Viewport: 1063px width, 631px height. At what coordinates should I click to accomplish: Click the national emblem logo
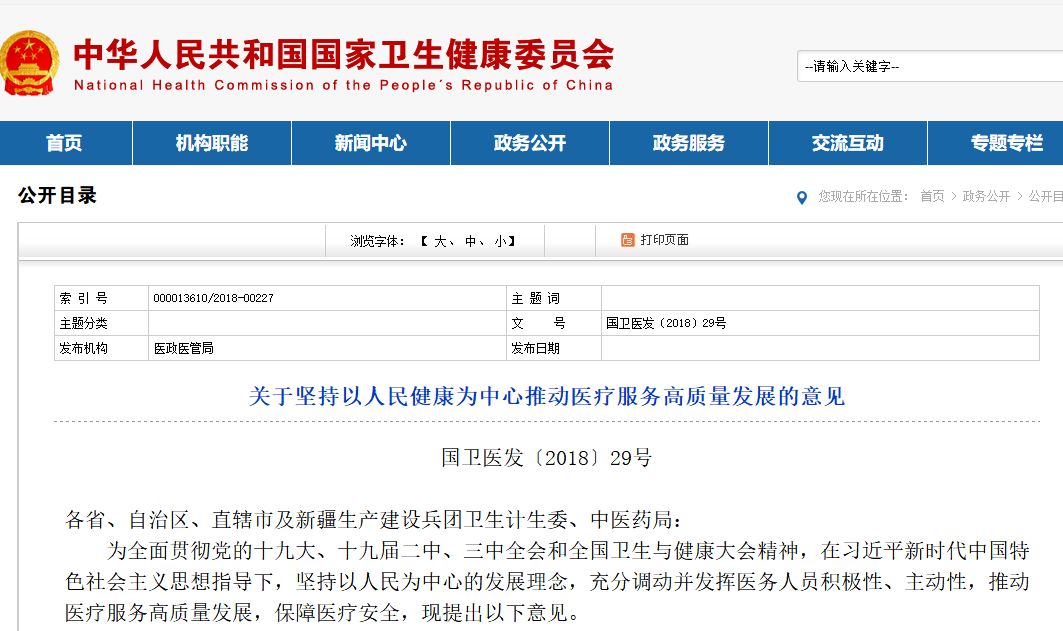click(x=29, y=63)
